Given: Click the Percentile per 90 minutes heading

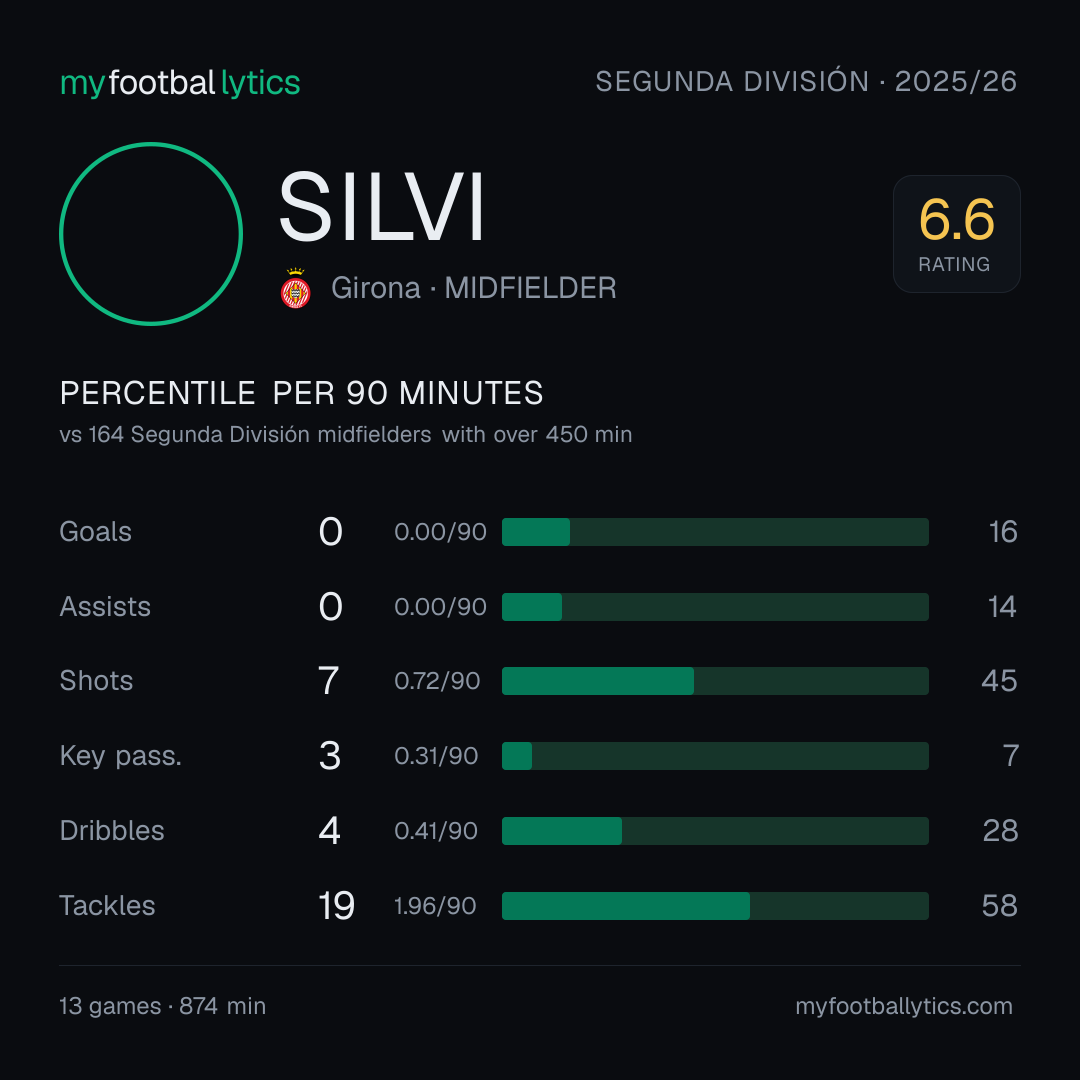Looking at the screenshot, I should coord(301,393).
